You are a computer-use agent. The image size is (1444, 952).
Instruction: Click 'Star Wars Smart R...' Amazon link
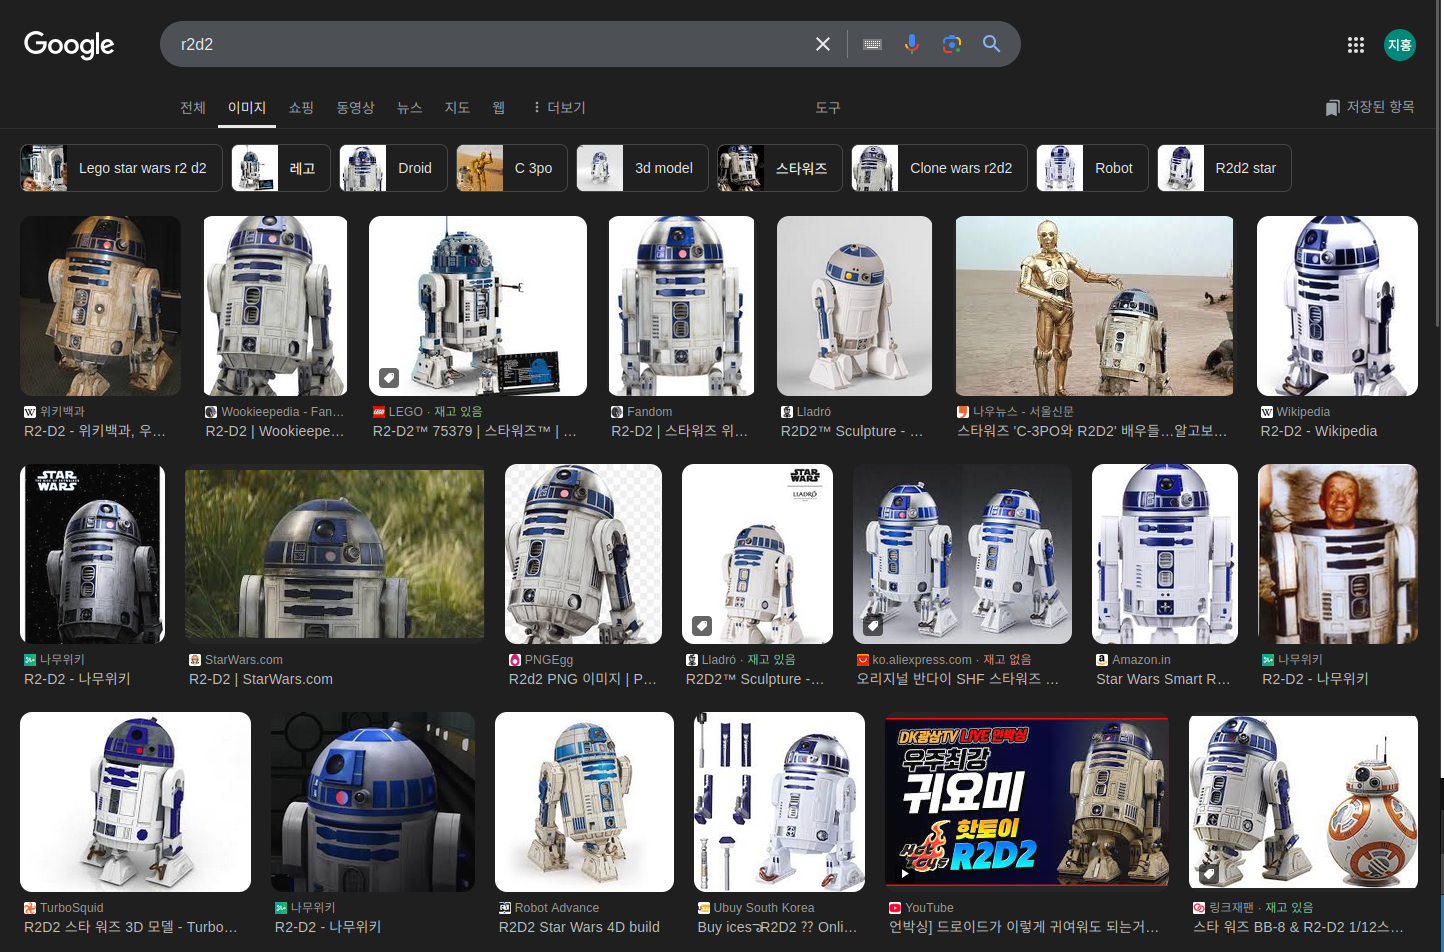pos(1163,679)
